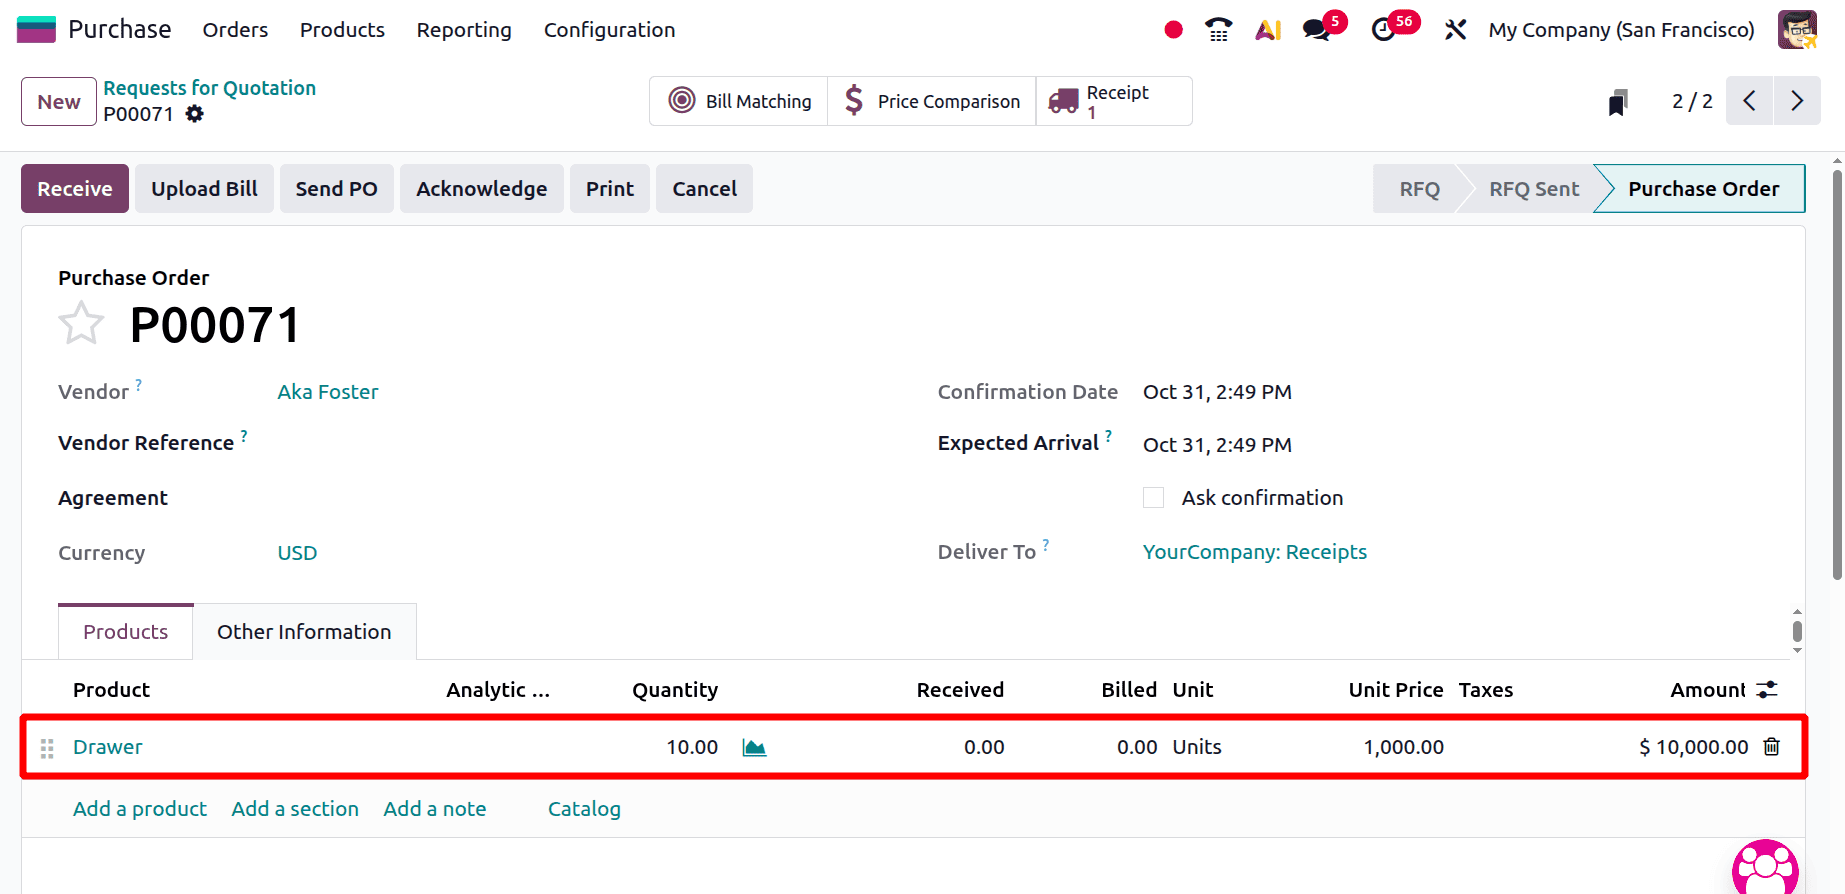1845x894 pixels.
Task: Open settings gear next to P00071
Action: pyautogui.click(x=194, y=114)
